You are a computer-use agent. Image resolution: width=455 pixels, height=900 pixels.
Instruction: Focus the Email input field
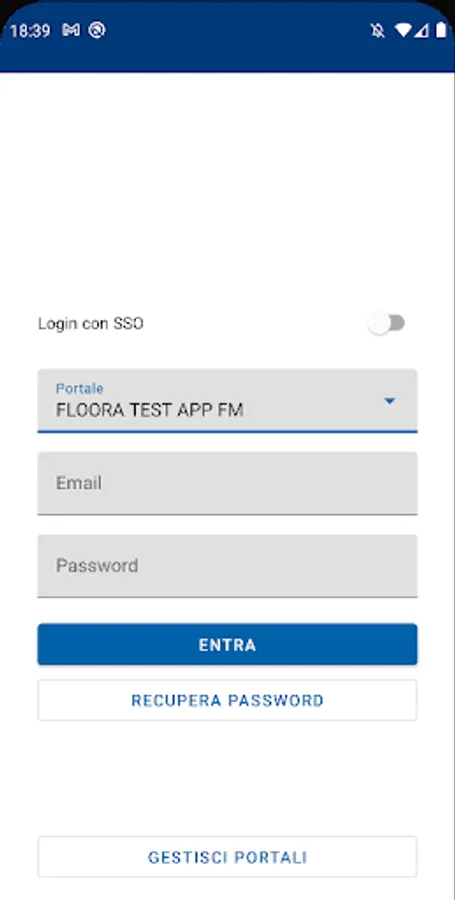(x=227, y=483)
